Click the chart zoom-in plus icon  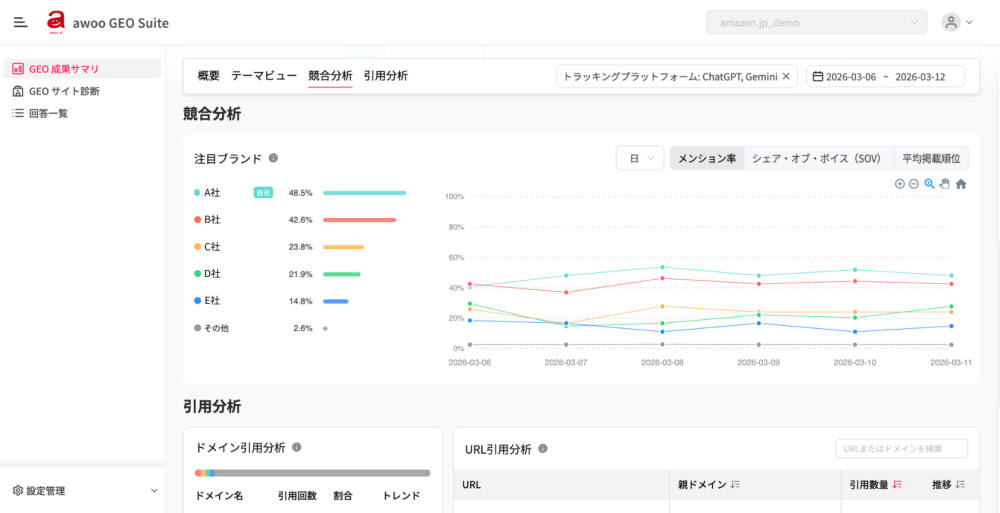[x=900, y=184]
